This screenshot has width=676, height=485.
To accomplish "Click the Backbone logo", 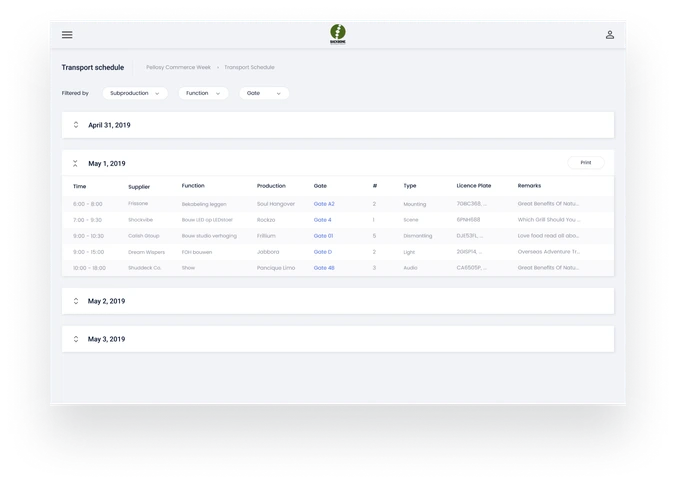I will coord(338,34).
